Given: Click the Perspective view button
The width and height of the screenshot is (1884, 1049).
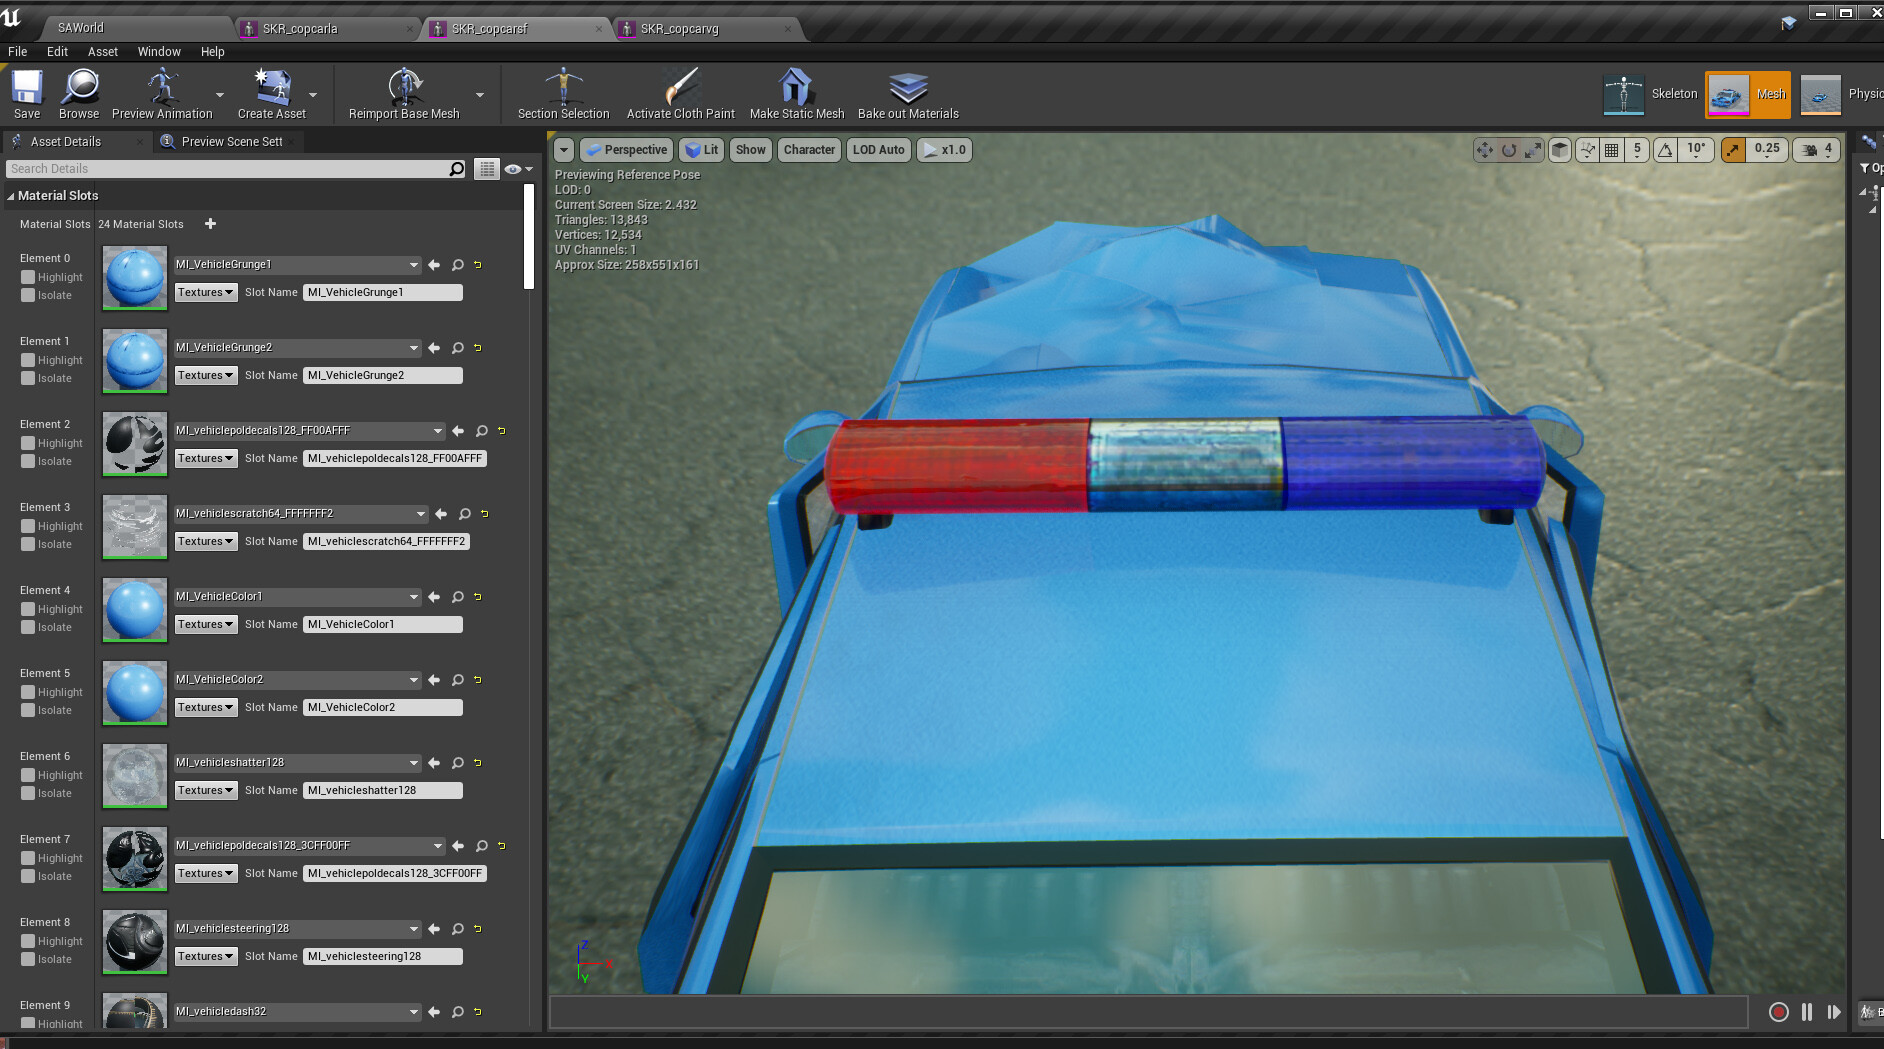Looking at the screenshot, I should [626, 150].
